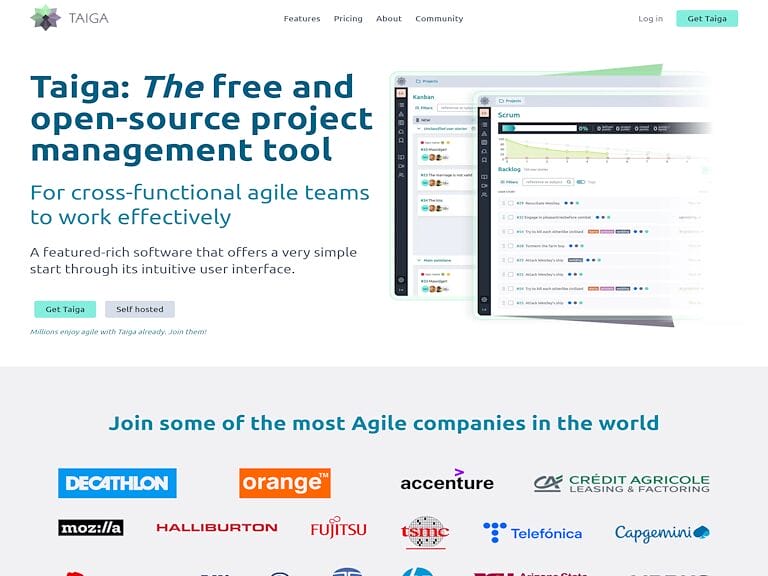Click the TSMC logo
The height and width of the screenshot is (576, 768).
(425, 531)
